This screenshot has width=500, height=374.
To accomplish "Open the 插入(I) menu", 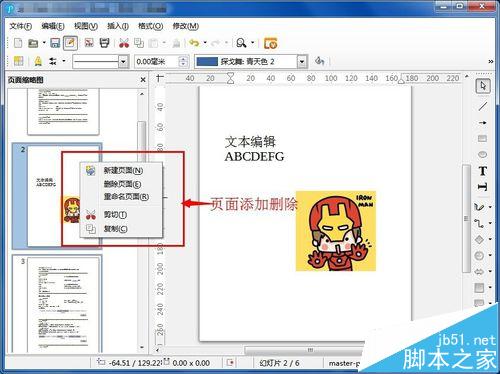I will [118, 26].
